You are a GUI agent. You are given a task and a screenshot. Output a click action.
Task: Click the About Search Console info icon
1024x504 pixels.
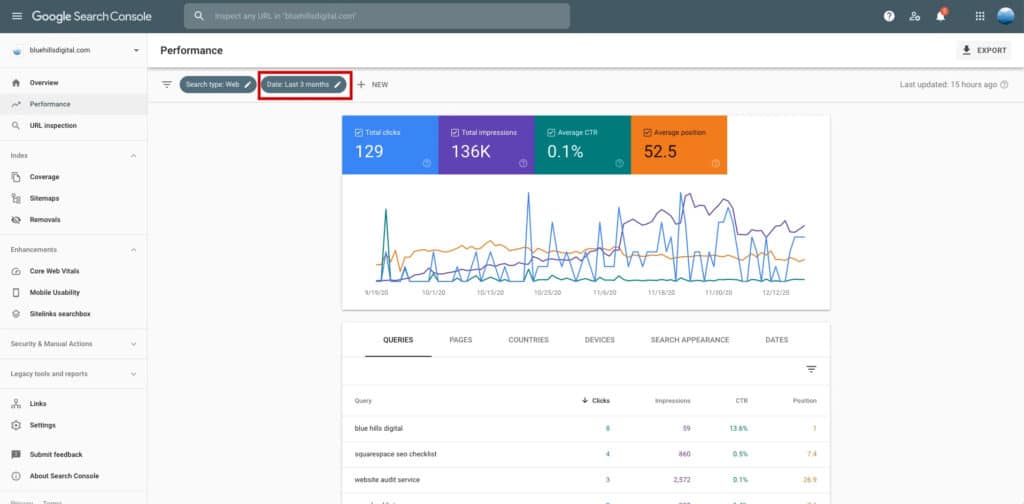(x=16, y=477)
